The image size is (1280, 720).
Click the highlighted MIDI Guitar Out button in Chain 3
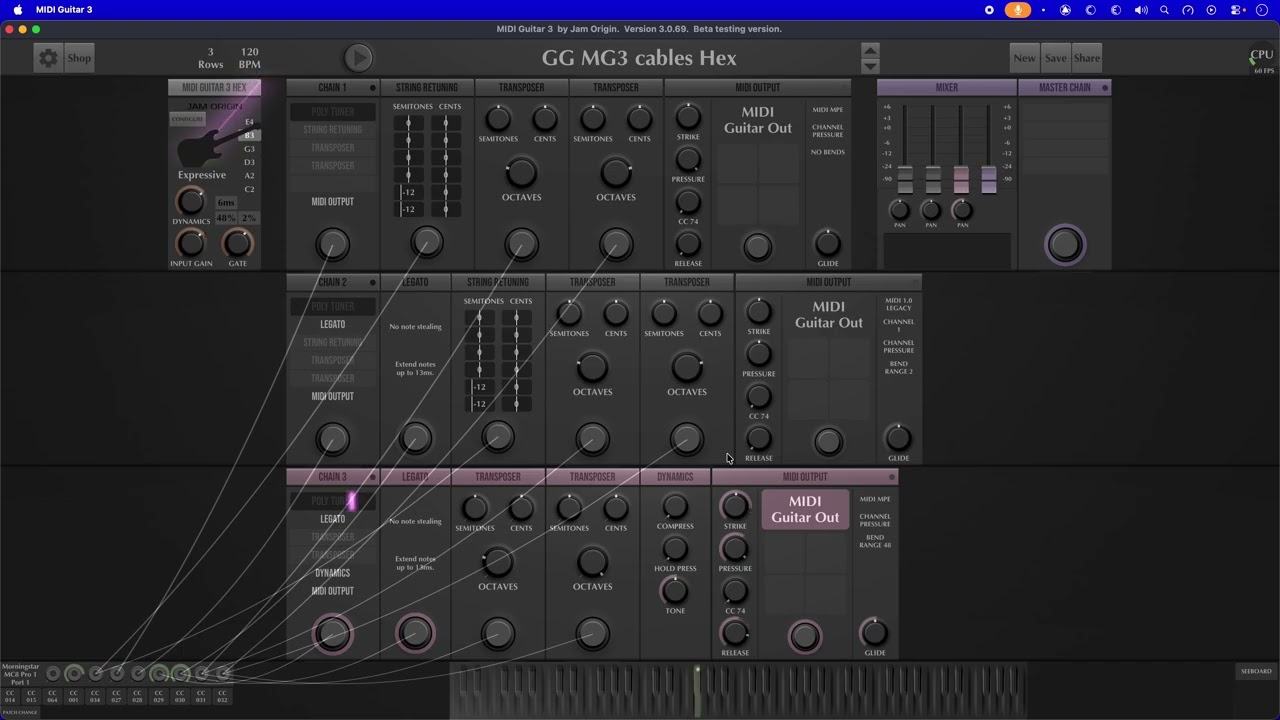pyautogui.click(x=805, y=509)
